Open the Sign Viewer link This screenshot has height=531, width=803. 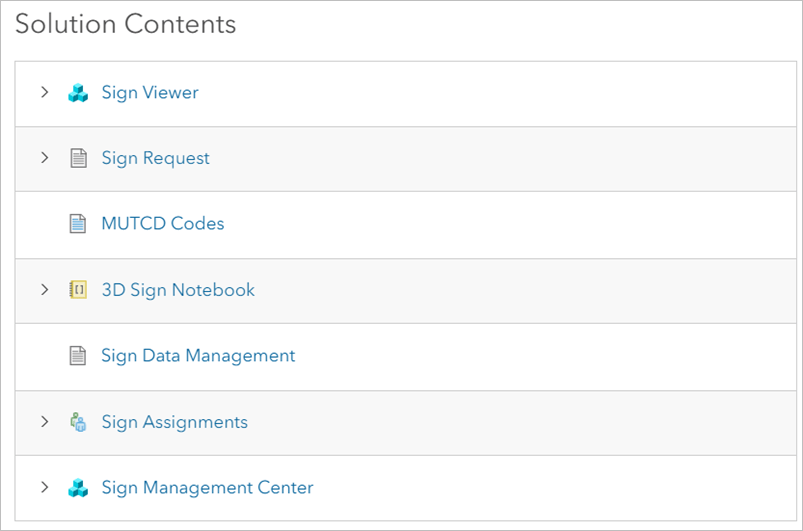(x=150, y=93)
